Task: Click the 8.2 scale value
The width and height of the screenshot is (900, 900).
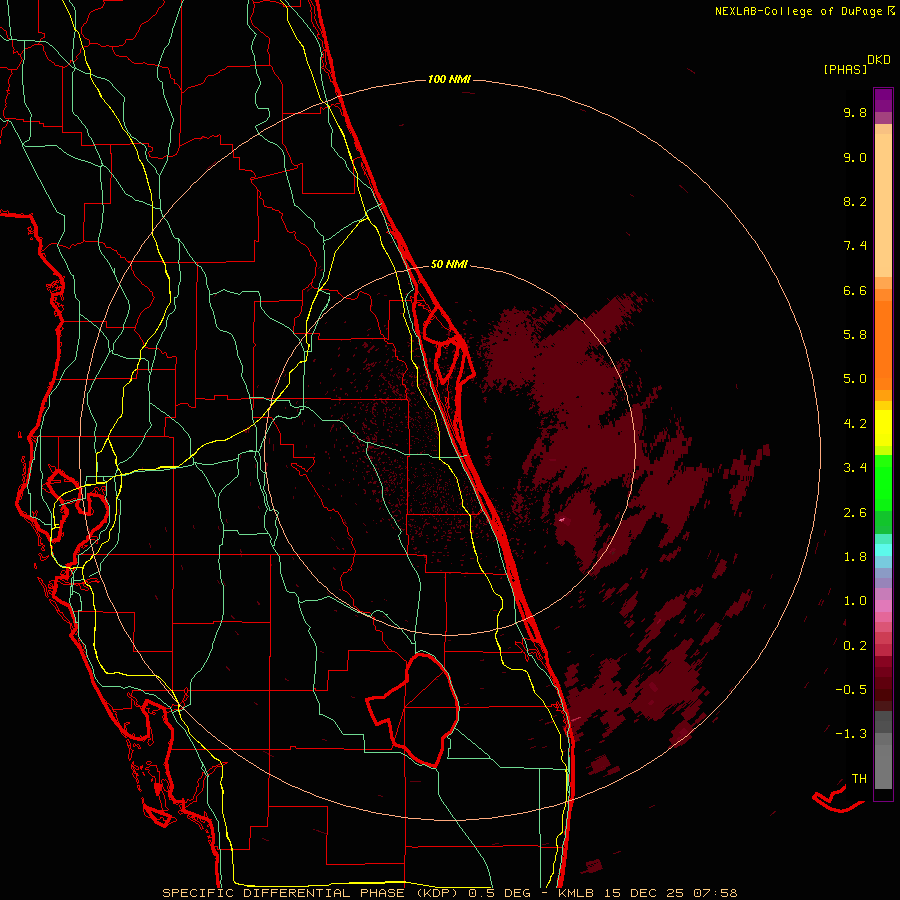Action: [855, 201]
